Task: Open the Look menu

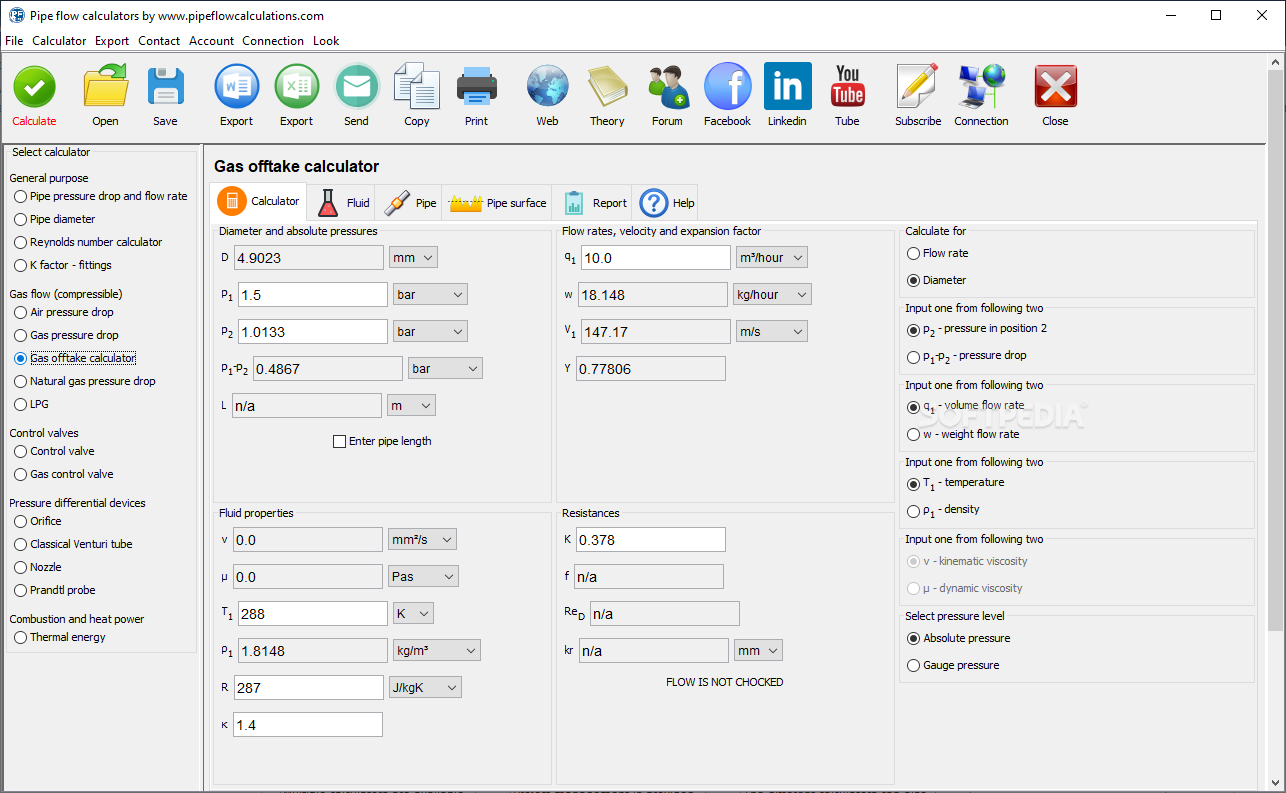Action: coord(326,41)
